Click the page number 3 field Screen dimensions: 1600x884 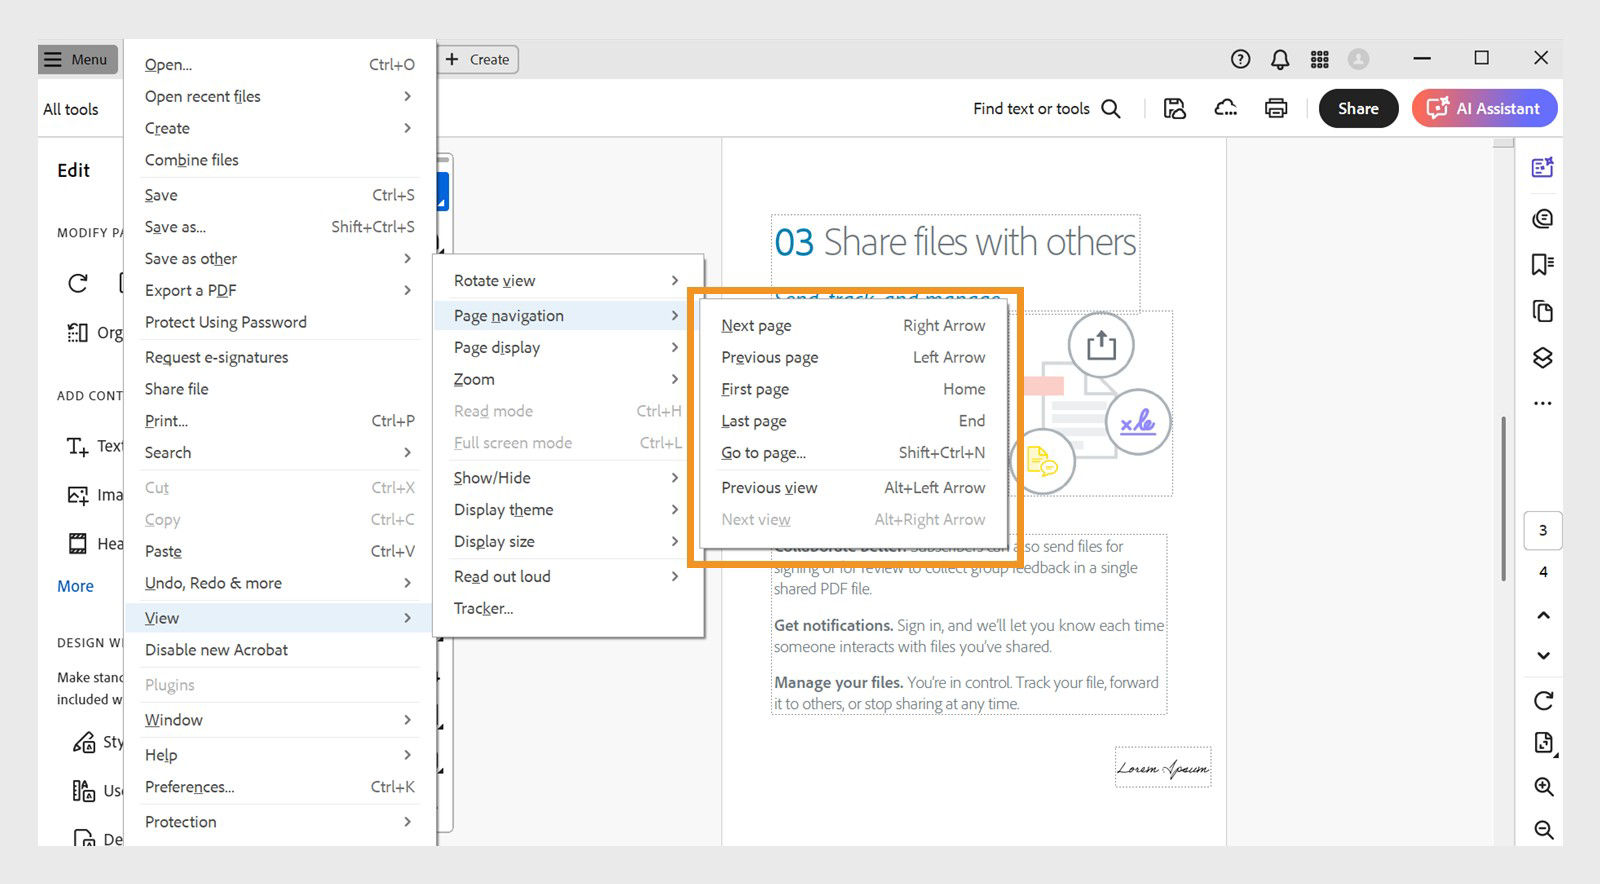(1543, 531)
